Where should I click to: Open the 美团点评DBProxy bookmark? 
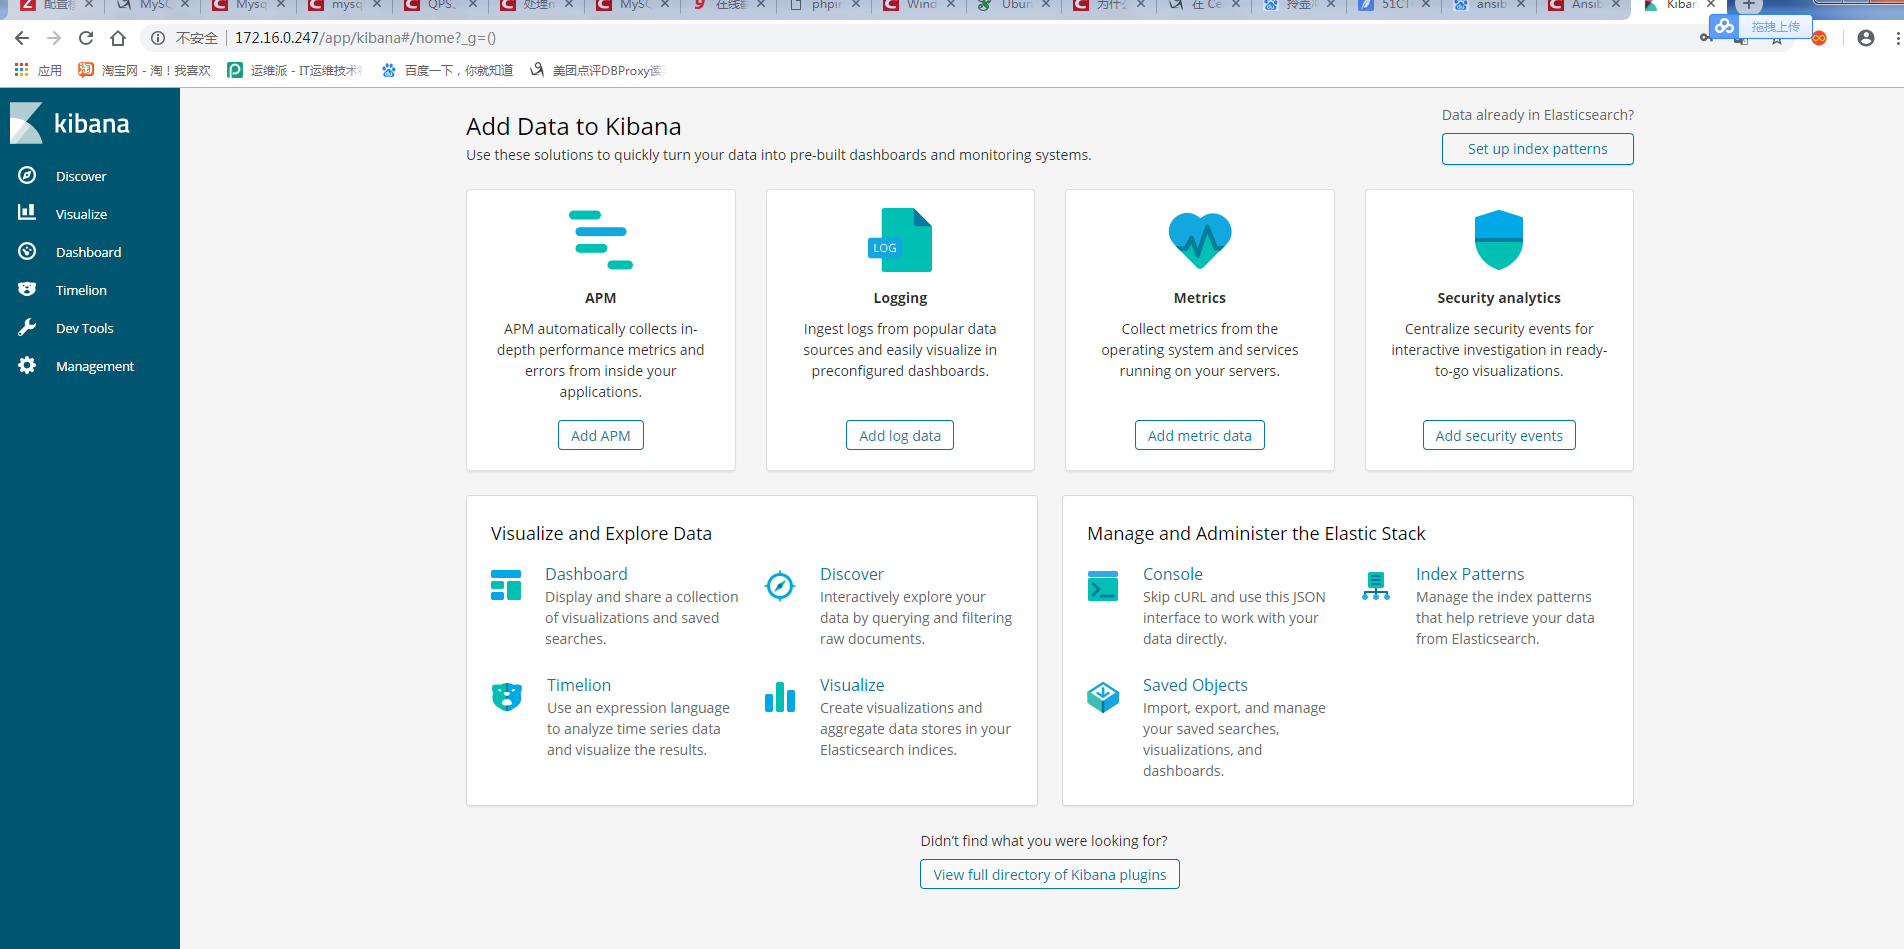[x=596, y=70]
